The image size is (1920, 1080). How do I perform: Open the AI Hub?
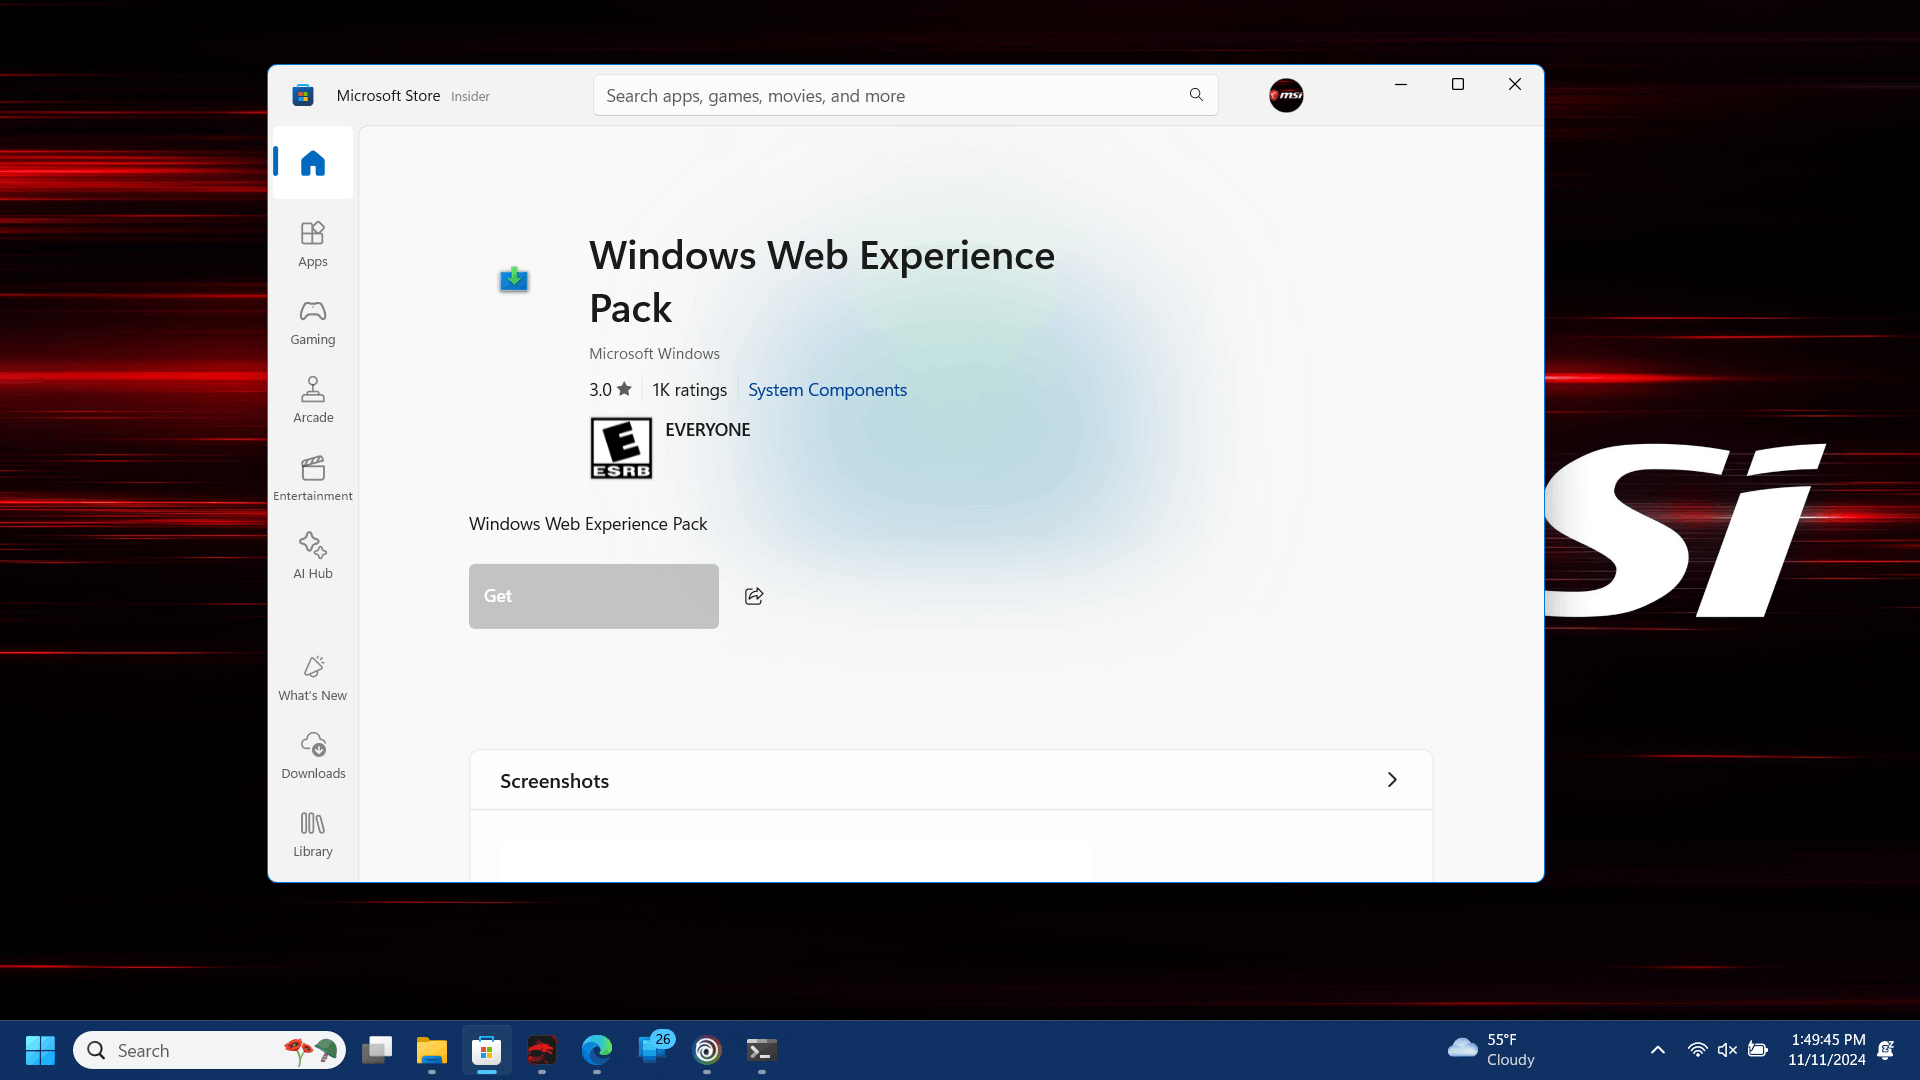(313, 556)
